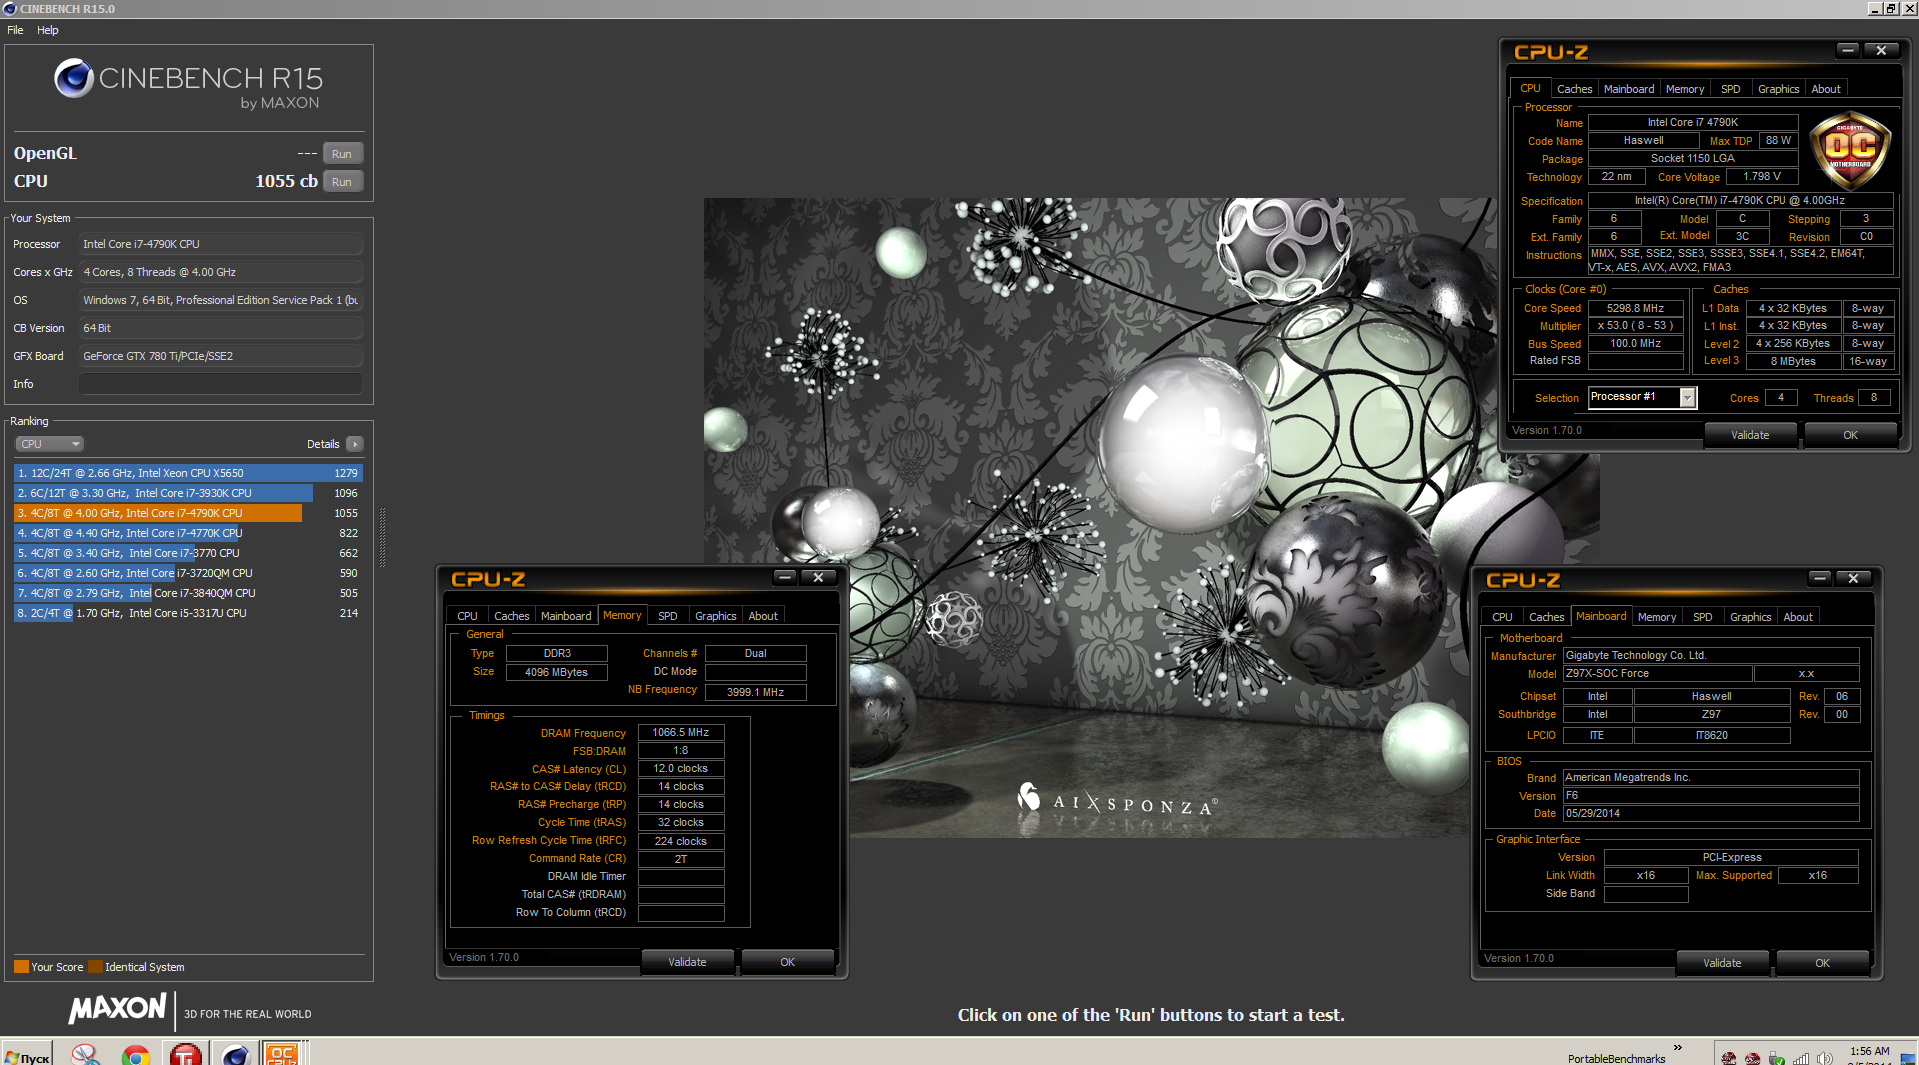Screen dimensions: 1919x1065
Task: Select the i7-3840QM ranking row
Action: [x=188, y=593]
